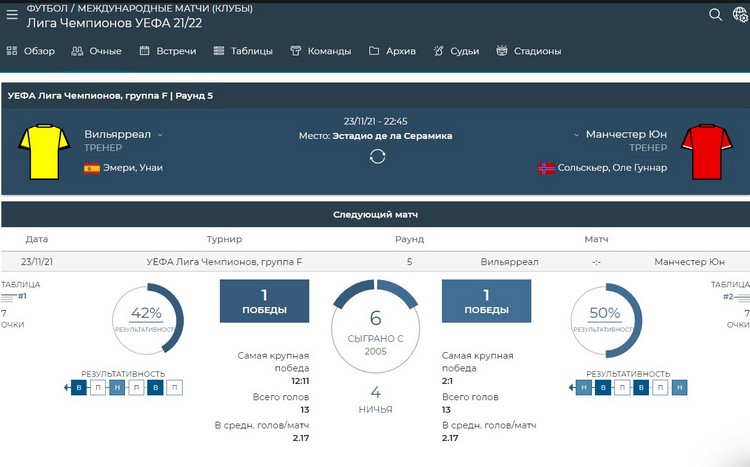The width and height of the screenshot is (750, 467).
Task: Click Манчестер Юн's 1 ПОБЕДЫ box
Action: pyautogui.click(x=486, y=301)
